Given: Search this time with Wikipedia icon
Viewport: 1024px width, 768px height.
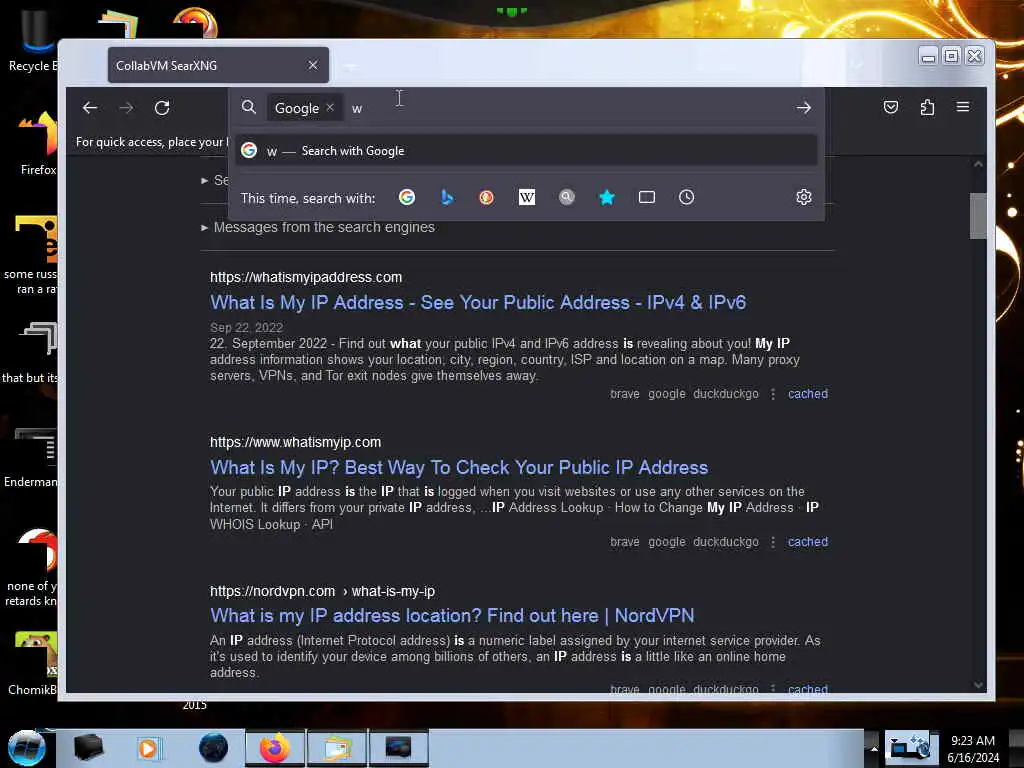Looking at the screenshot, I should (x=526, y=197).
